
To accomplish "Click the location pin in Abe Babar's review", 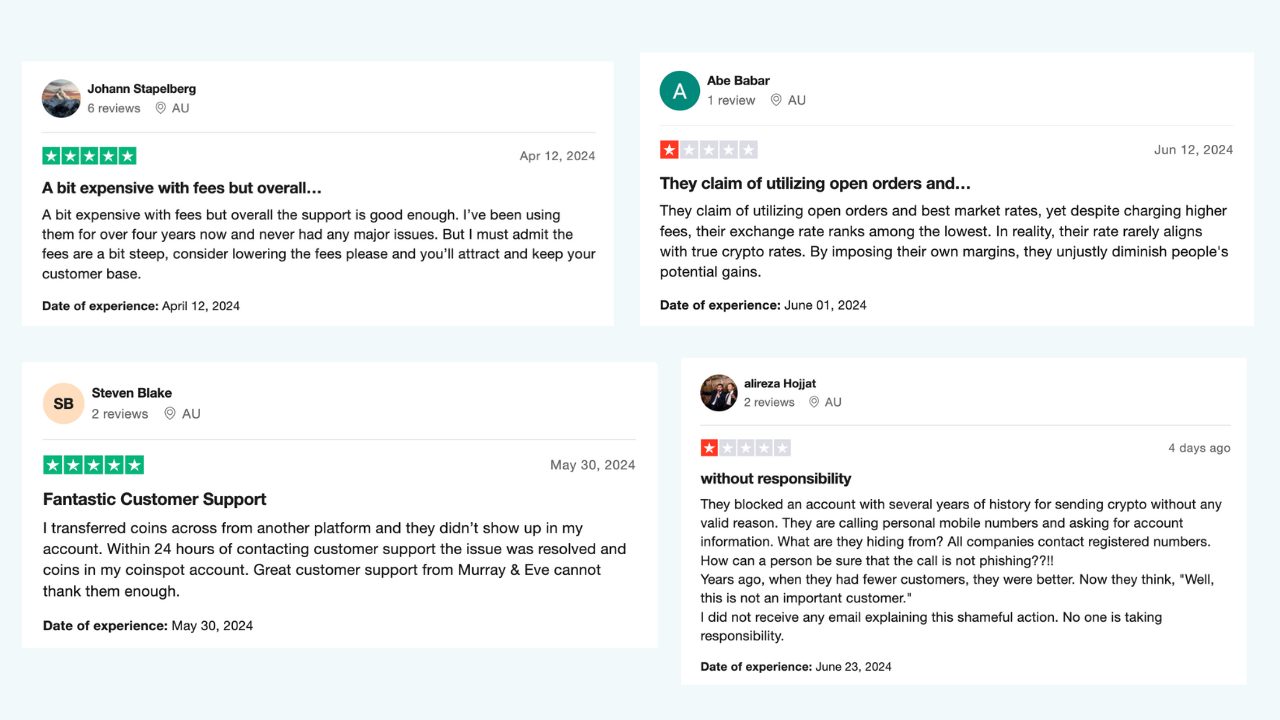I will [x=776, y=100].
